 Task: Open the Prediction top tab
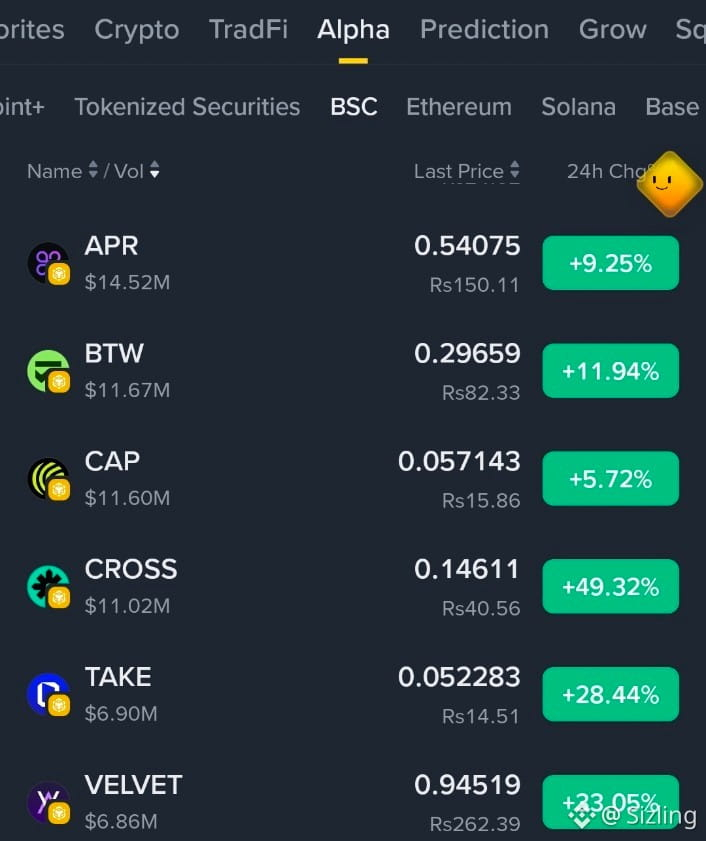484,29
